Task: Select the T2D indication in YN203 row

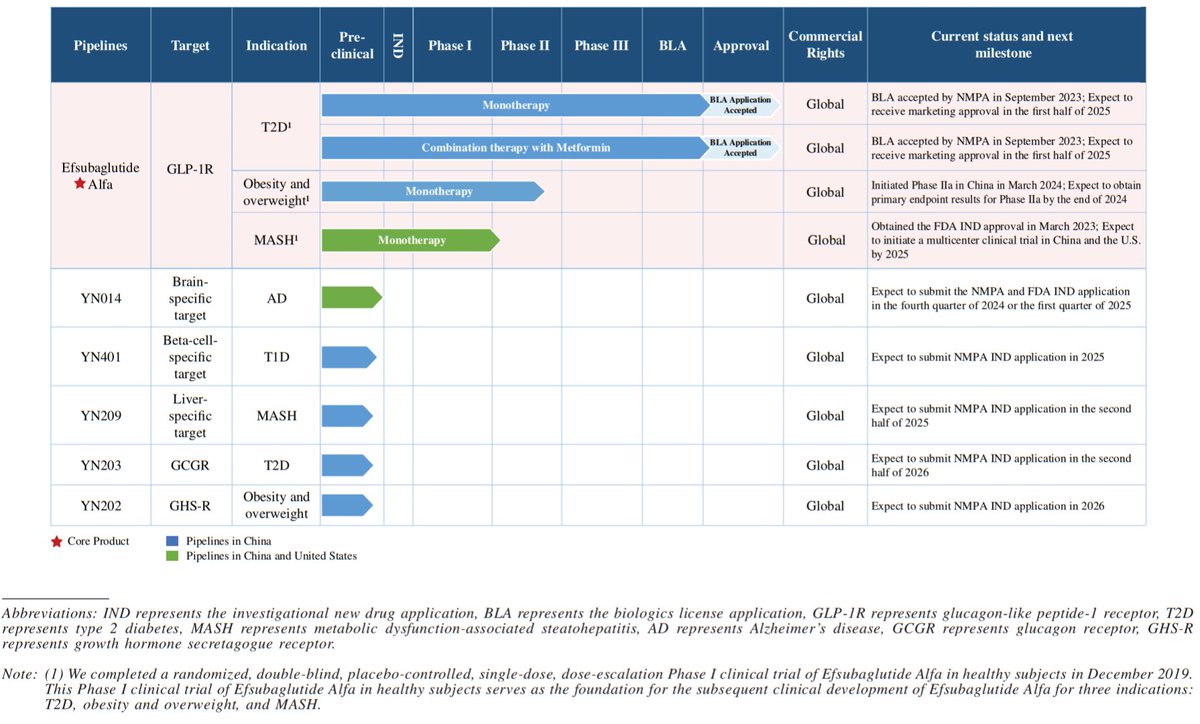Action: pos(276,465)
